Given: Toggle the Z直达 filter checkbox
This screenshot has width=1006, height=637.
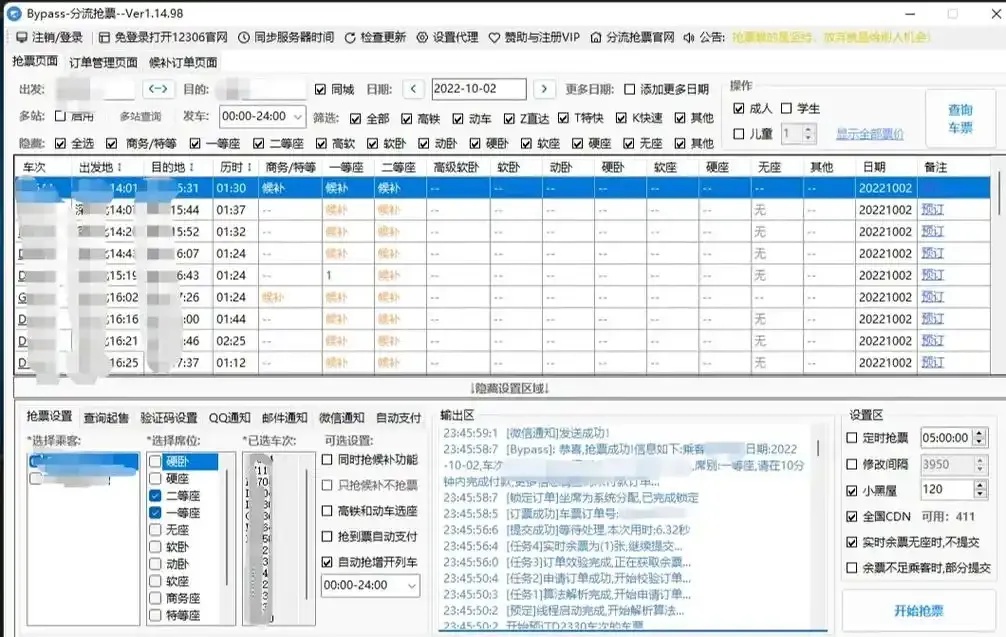Looking at the screenshot, I should pos(509,119).
